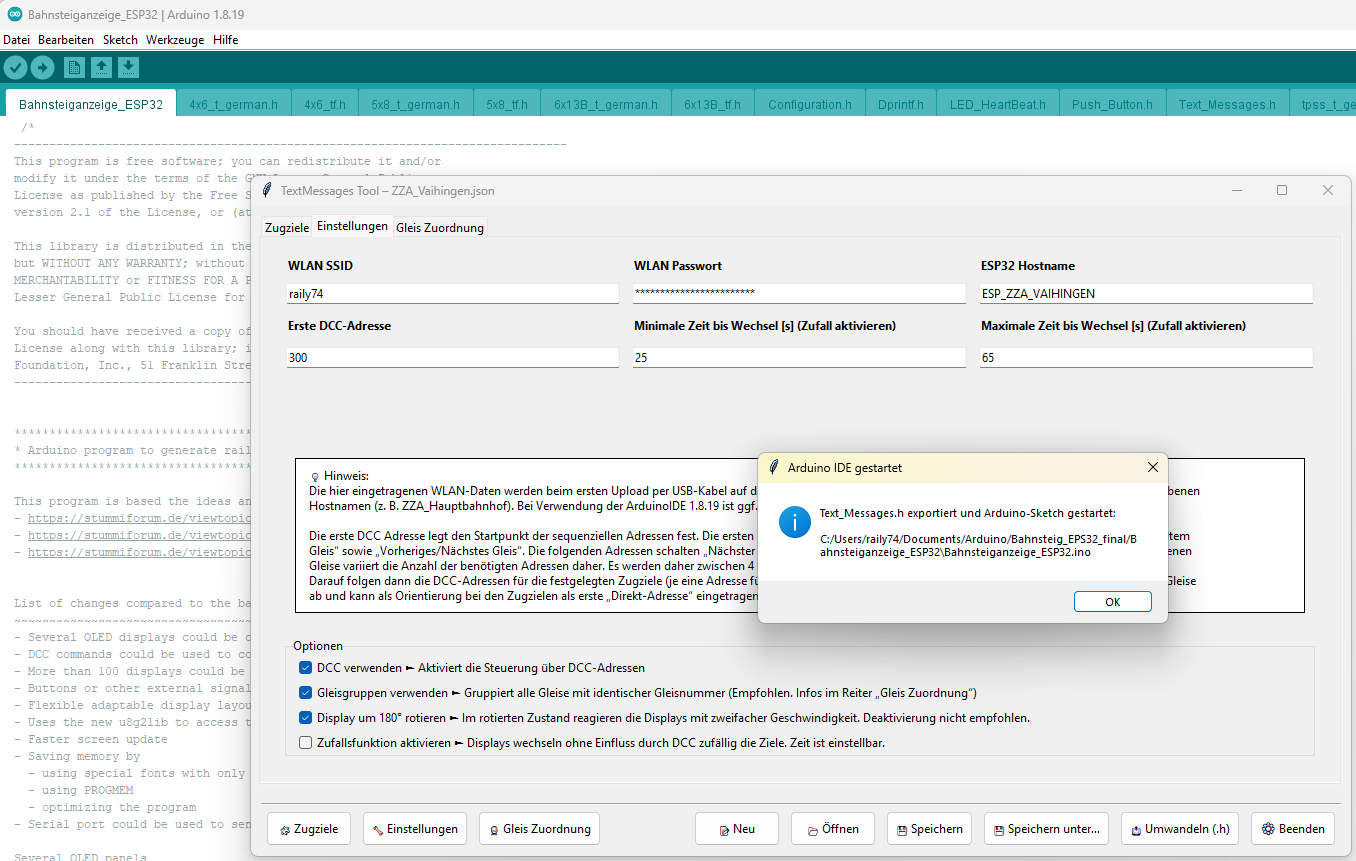Create a new sketch via toolbar icon

pyautogui.click(x=74, y=67)
